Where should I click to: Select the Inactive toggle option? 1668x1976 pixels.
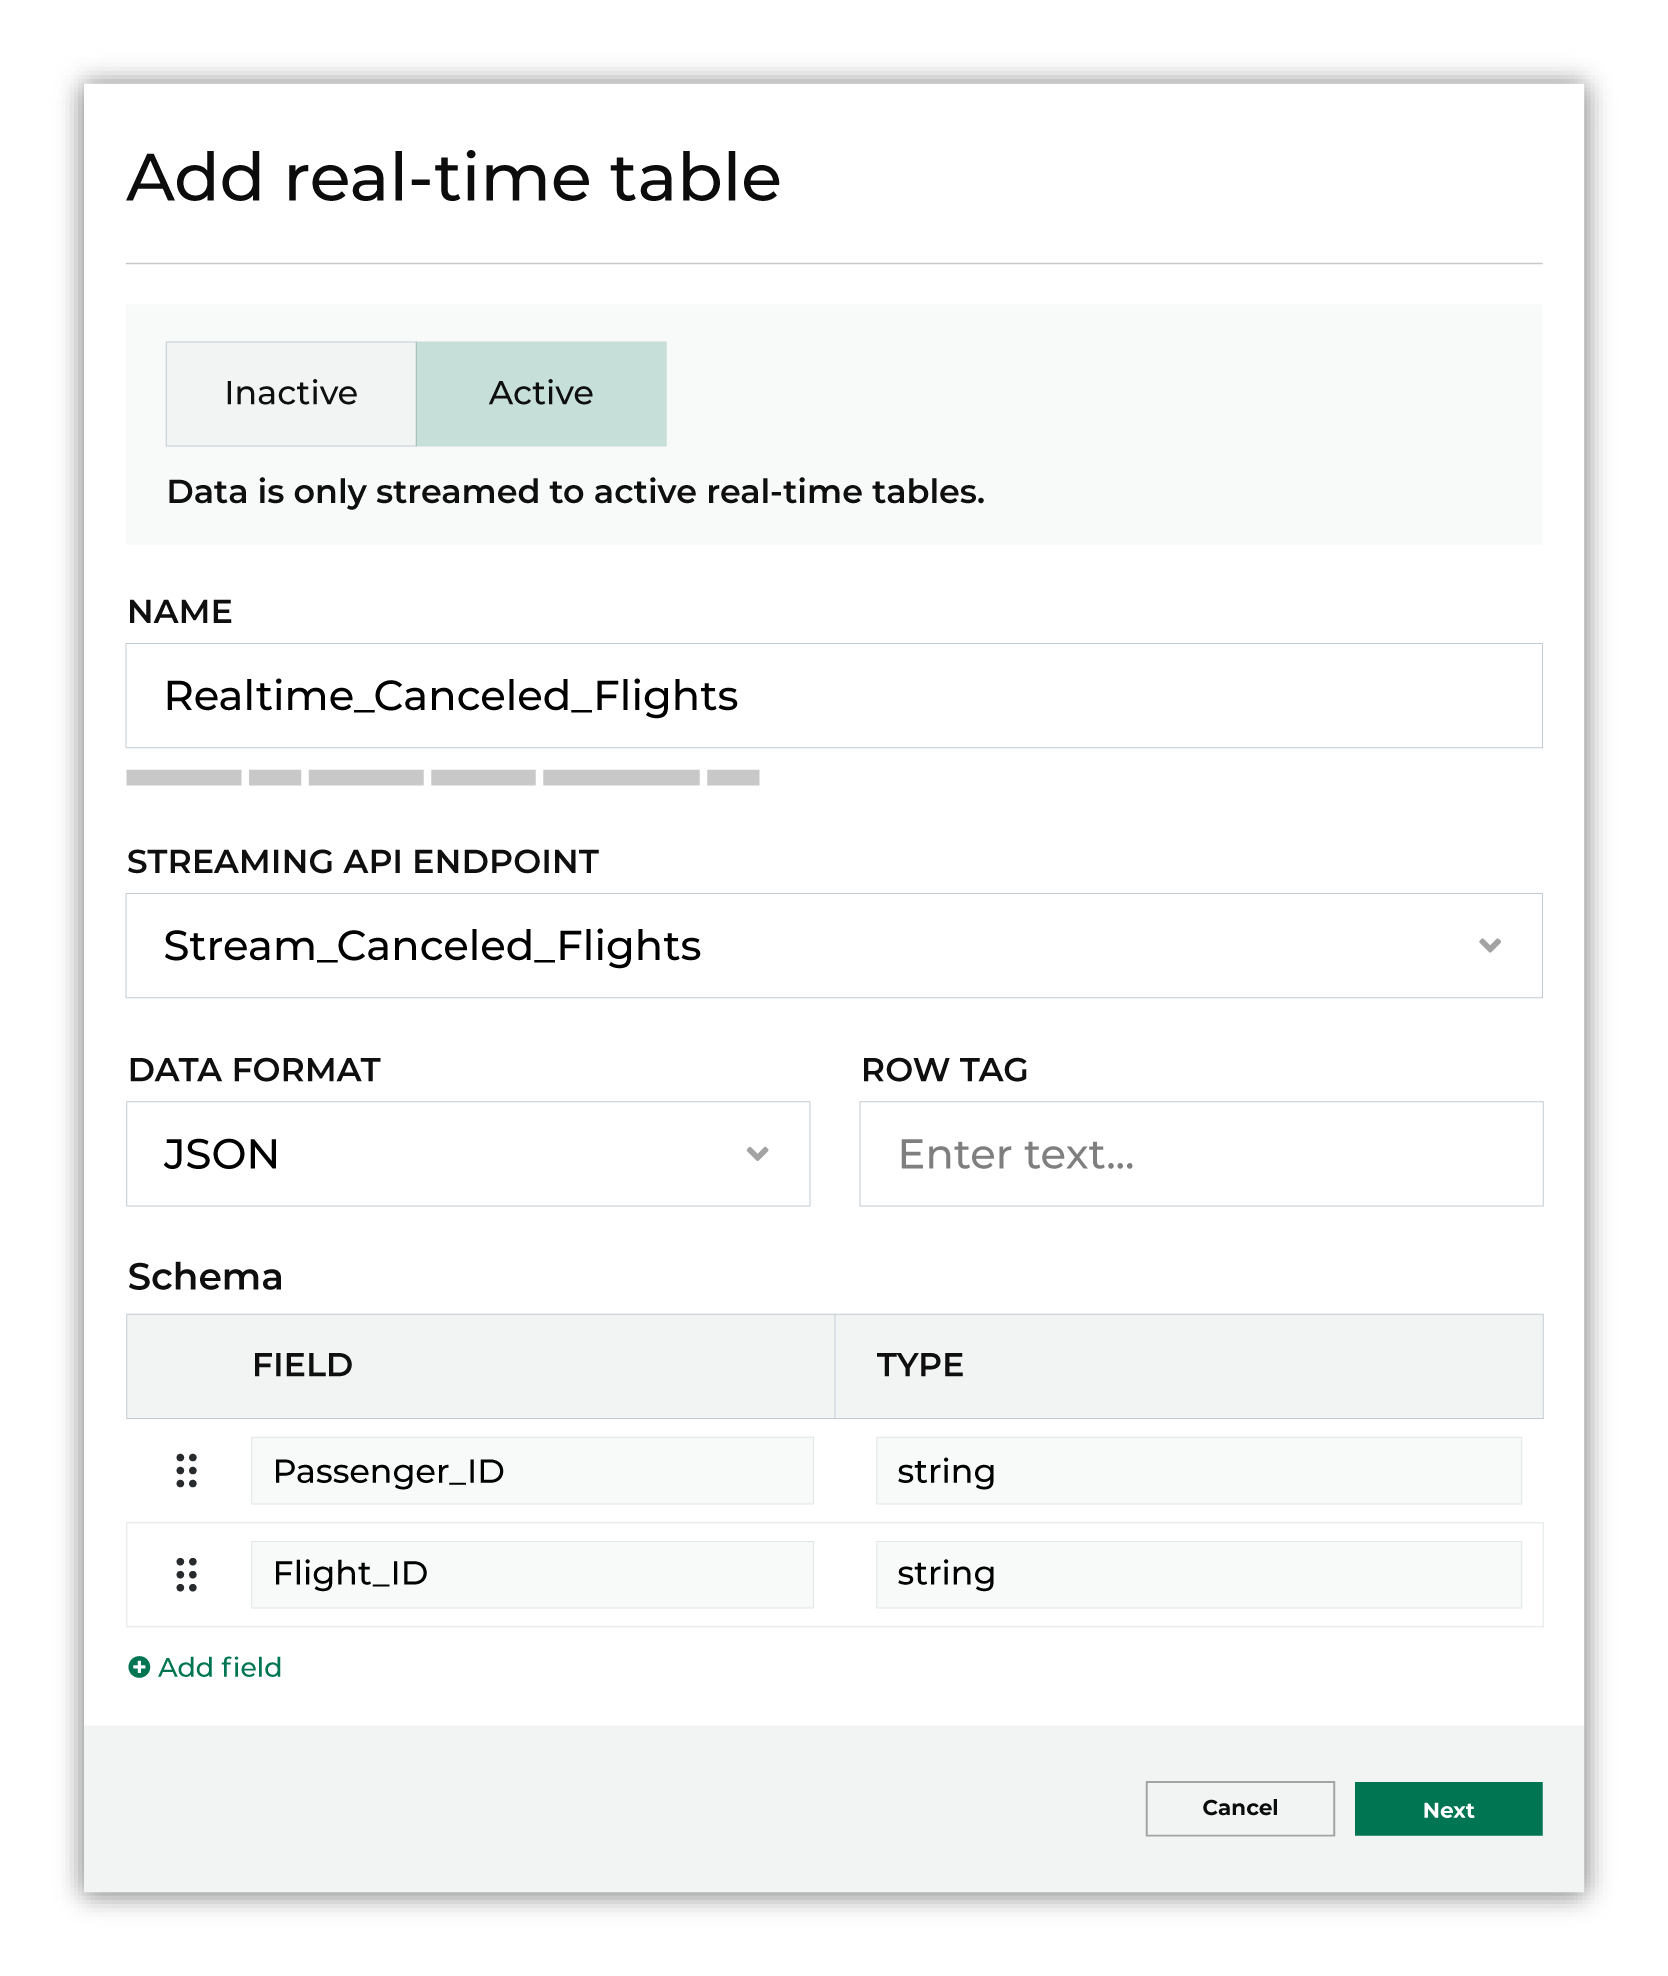291,393
